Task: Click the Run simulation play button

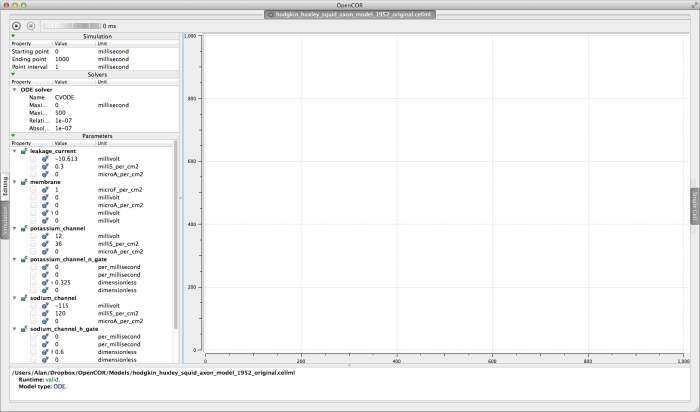Action: (16, 24)
